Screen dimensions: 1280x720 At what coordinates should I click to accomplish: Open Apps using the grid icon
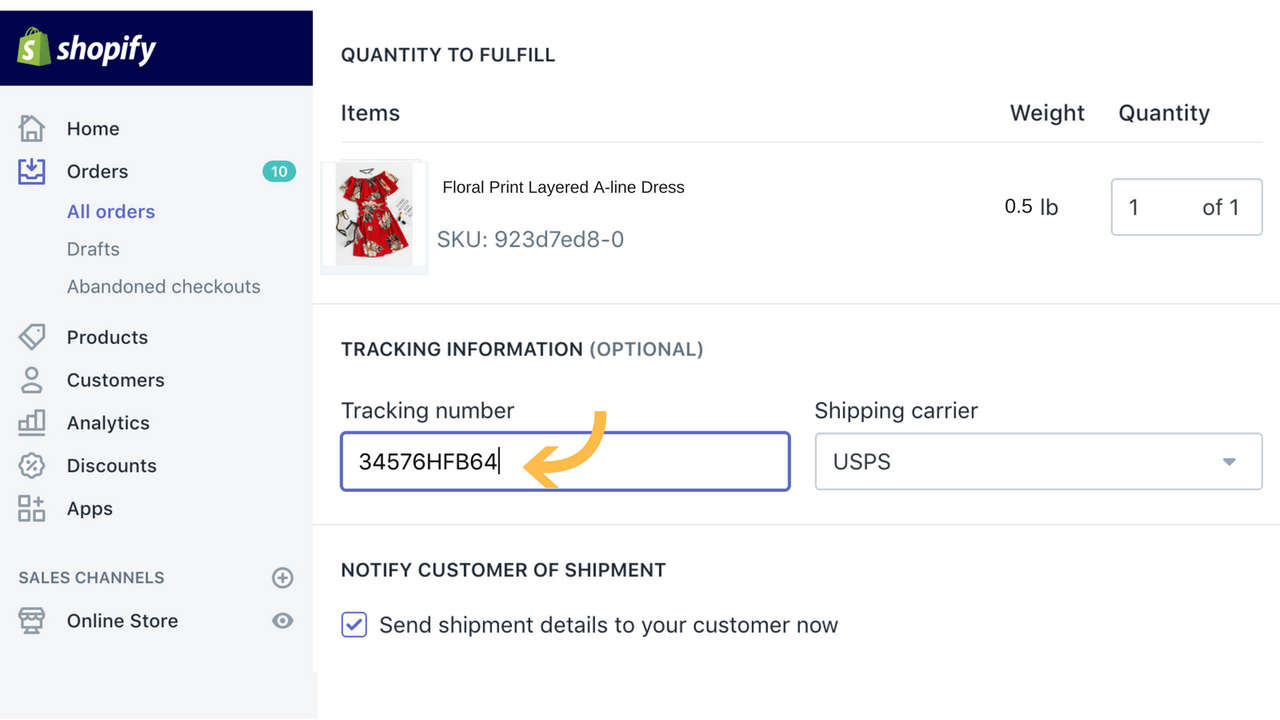[x=30, y=508]
